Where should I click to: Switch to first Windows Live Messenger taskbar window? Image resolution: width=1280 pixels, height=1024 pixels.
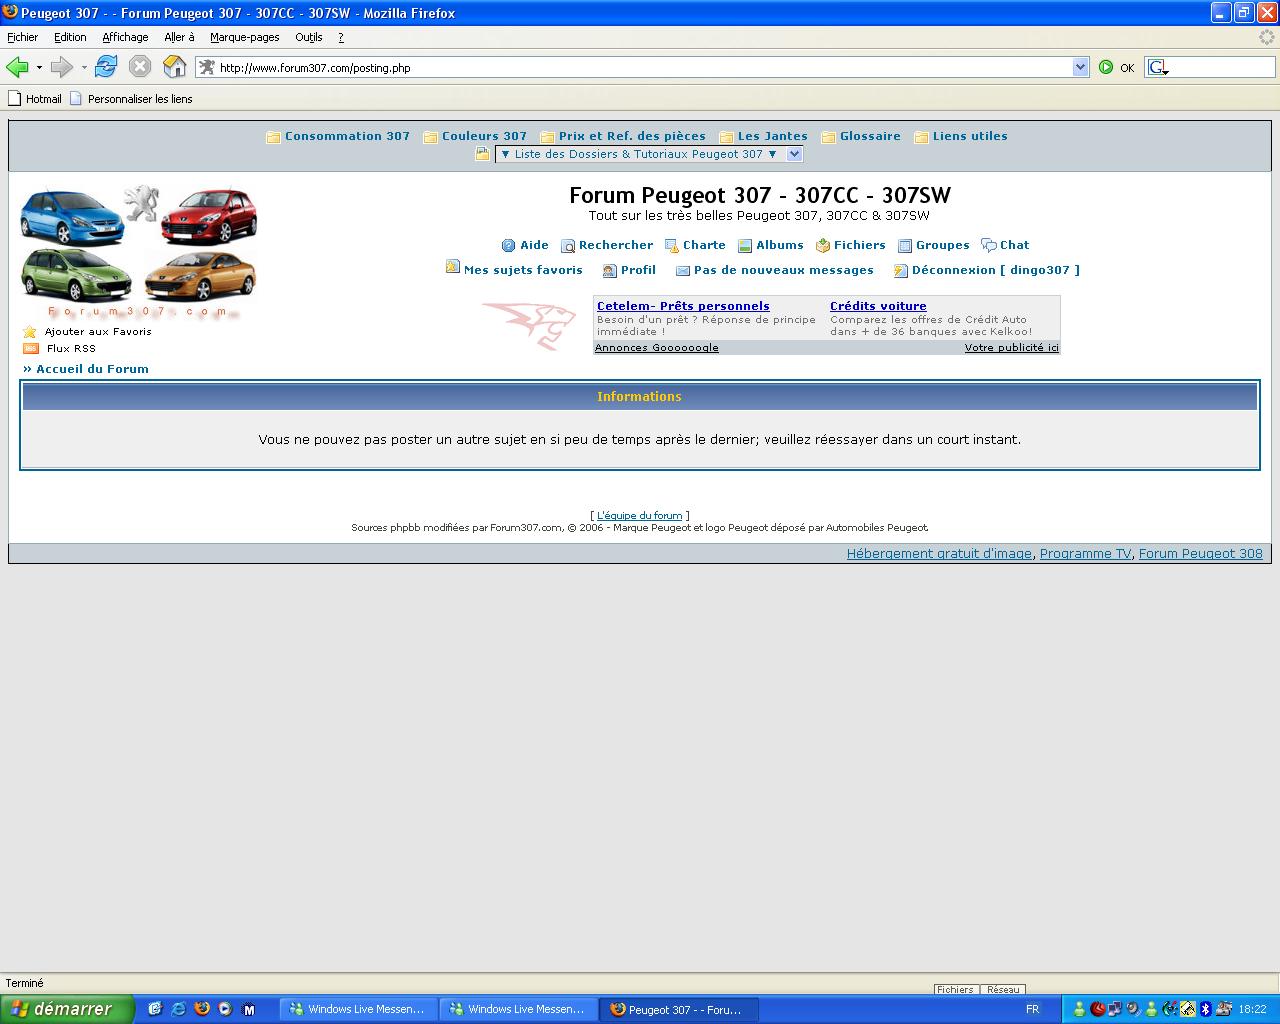tap(357, 1010)
